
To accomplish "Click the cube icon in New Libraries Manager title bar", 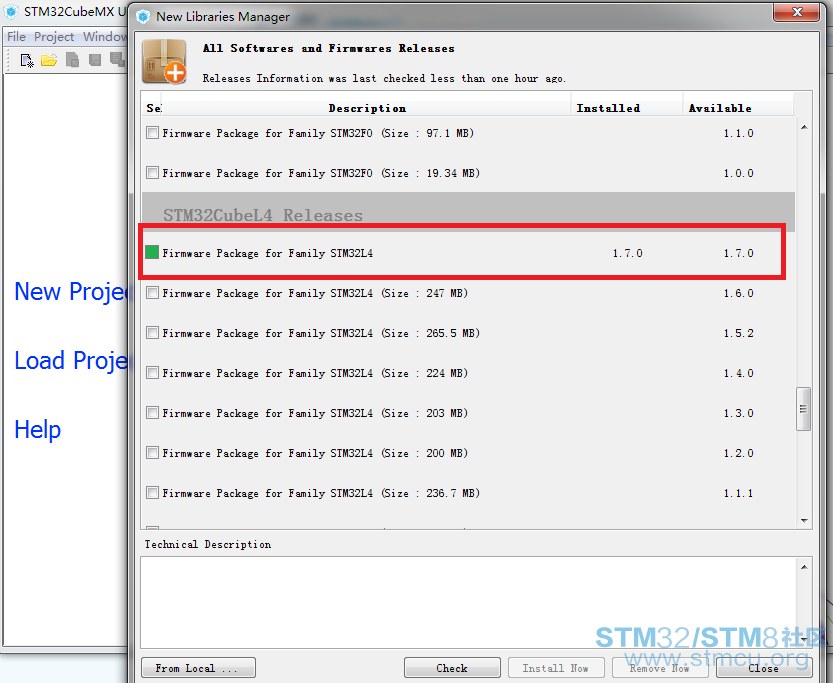I will click(x=143, y=16).
